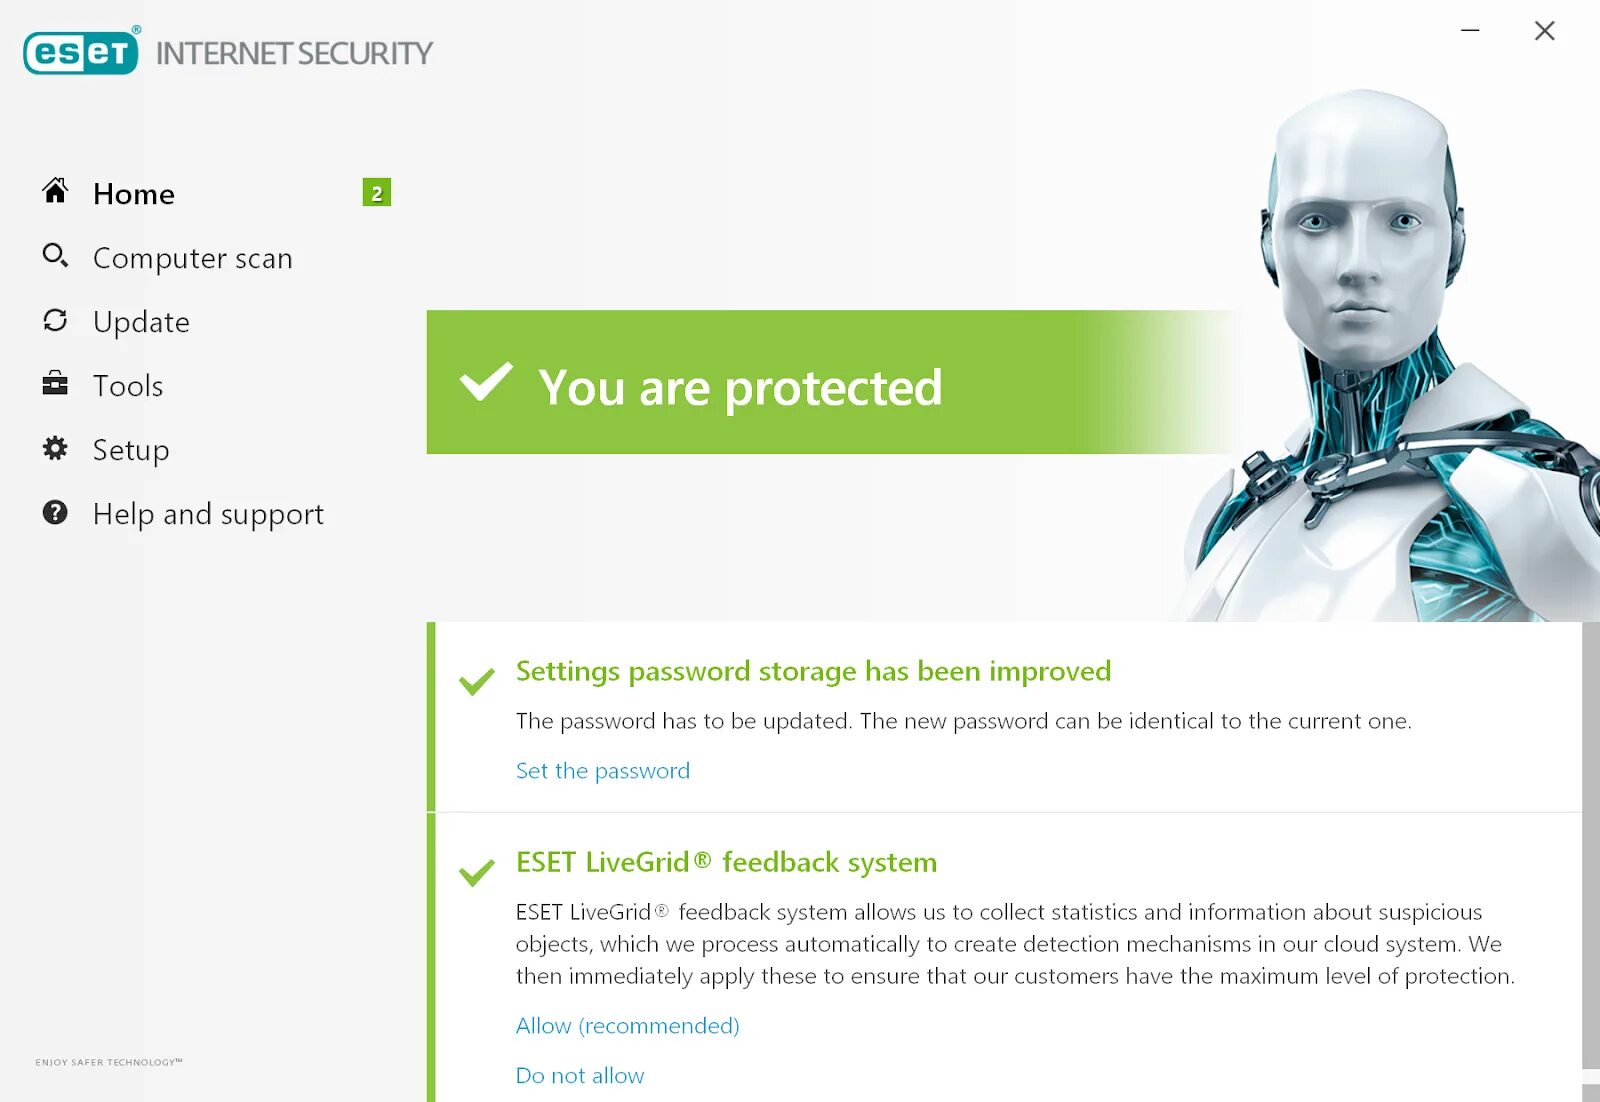This screenshot has height=1102, width=1600.
Task: Click the ESET logo in header
Action: [81, 52]
